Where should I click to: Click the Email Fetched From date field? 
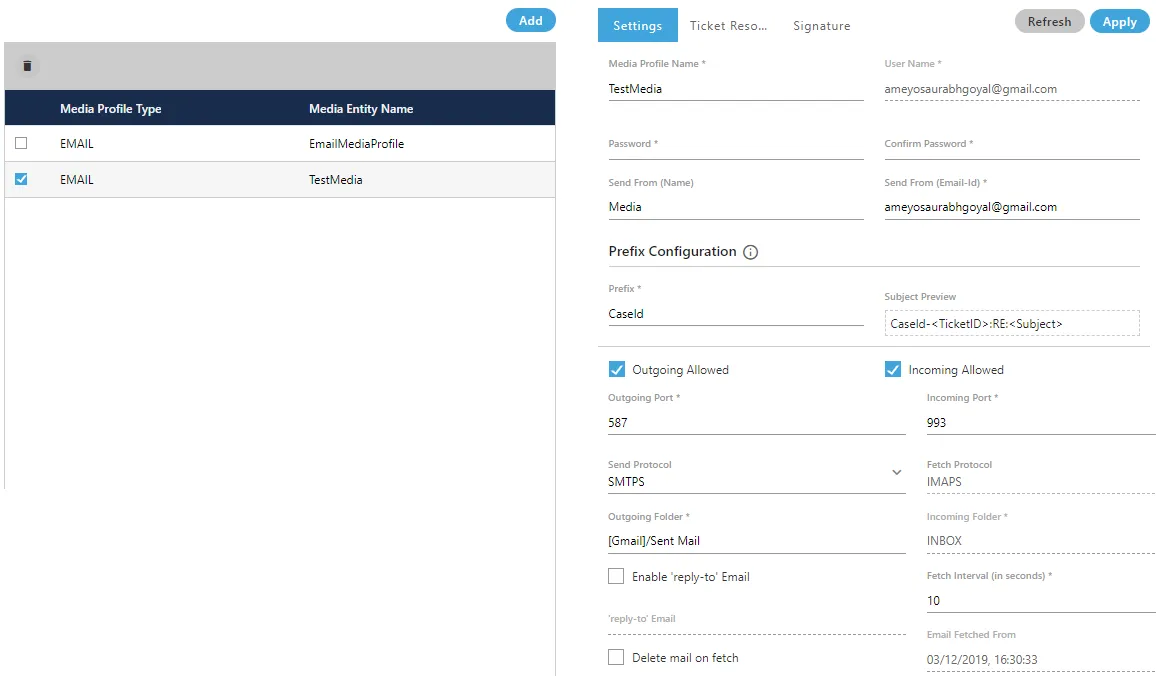point(1041,660)
